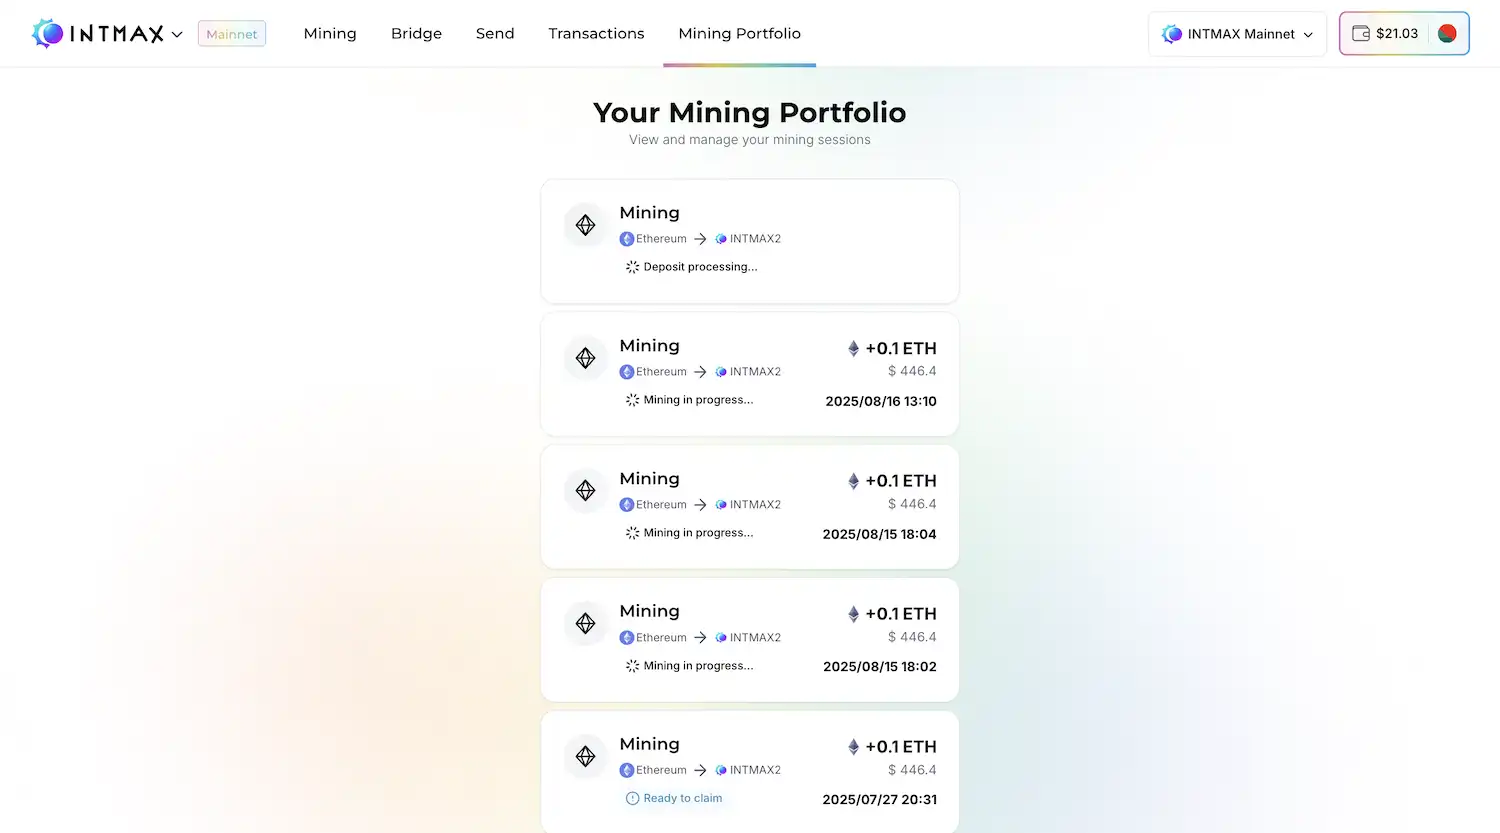
Task: Click the 2025/07/27 20:31 timestamp
Action: (880, 800)
